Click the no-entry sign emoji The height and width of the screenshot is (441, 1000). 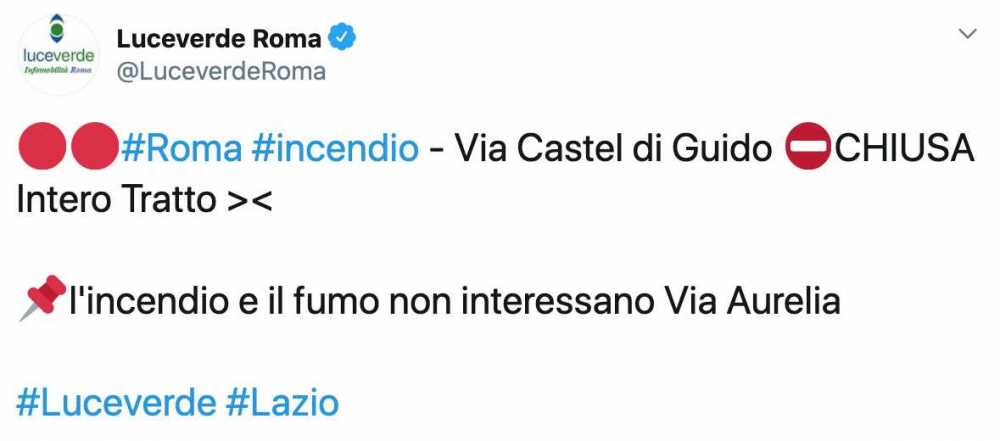point(805,150)
